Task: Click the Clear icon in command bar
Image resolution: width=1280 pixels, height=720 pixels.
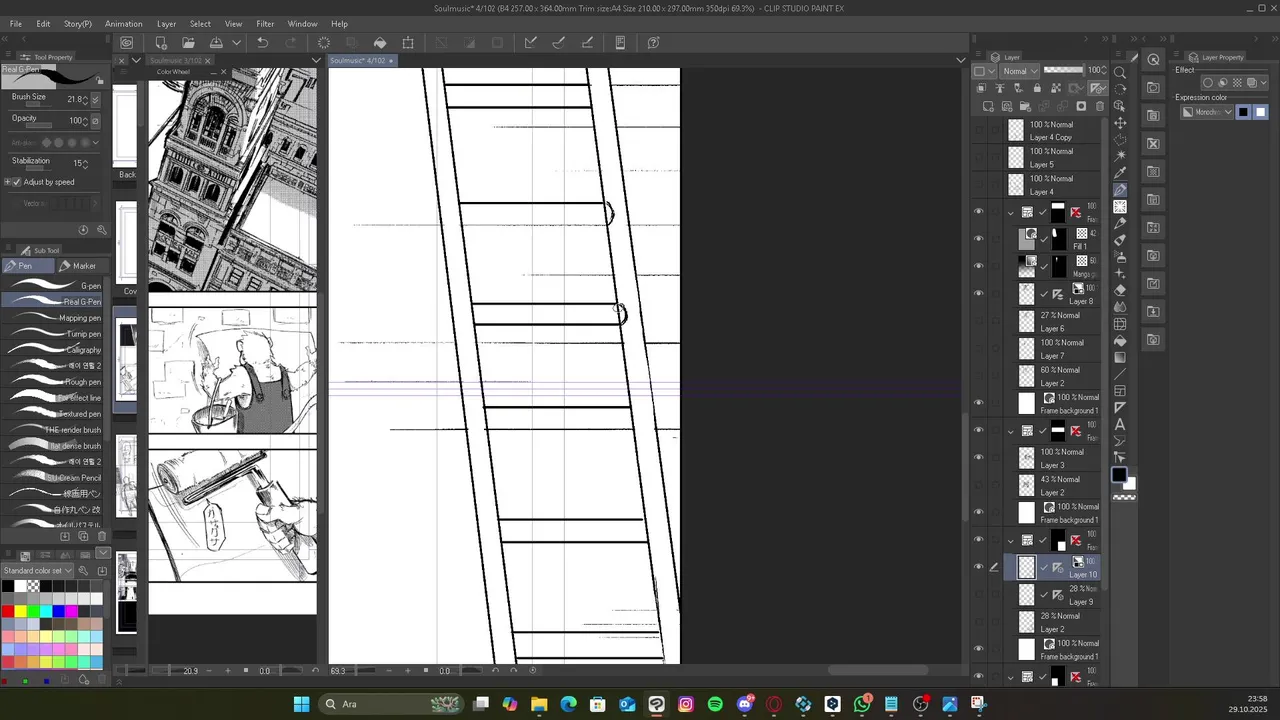Action: (323, 43)
